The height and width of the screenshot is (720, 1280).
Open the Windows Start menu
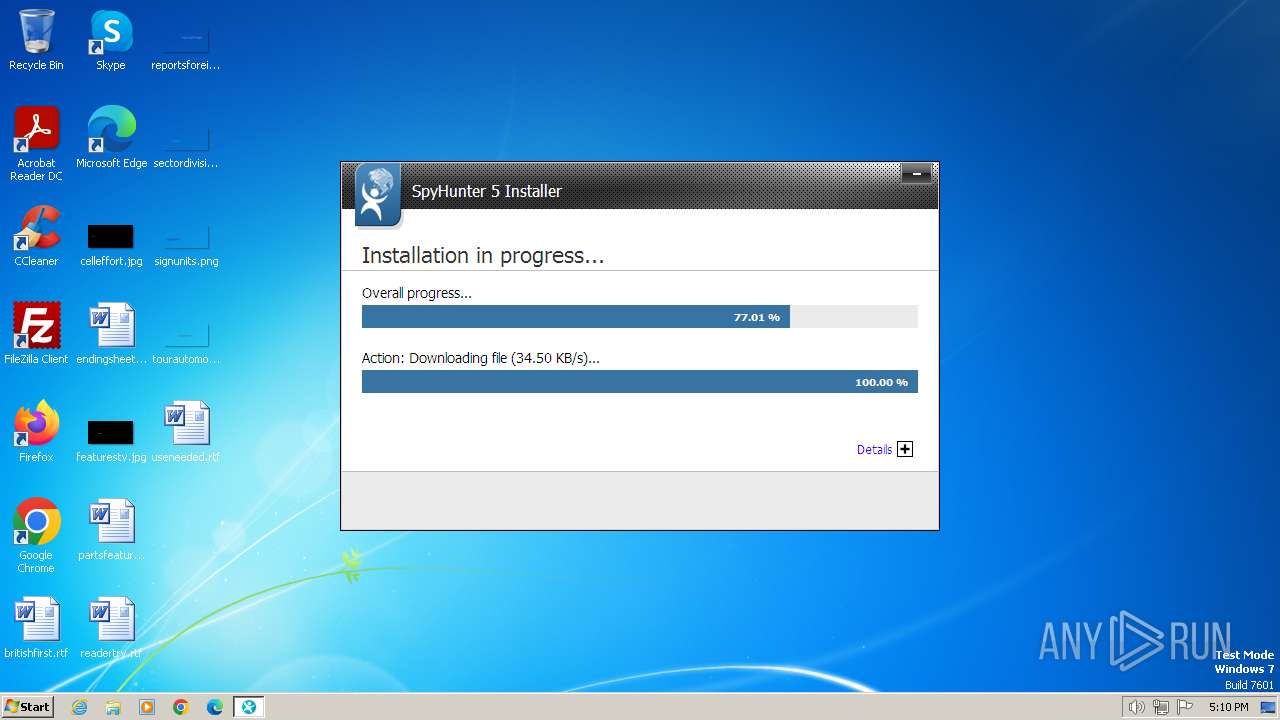point(27,706)
